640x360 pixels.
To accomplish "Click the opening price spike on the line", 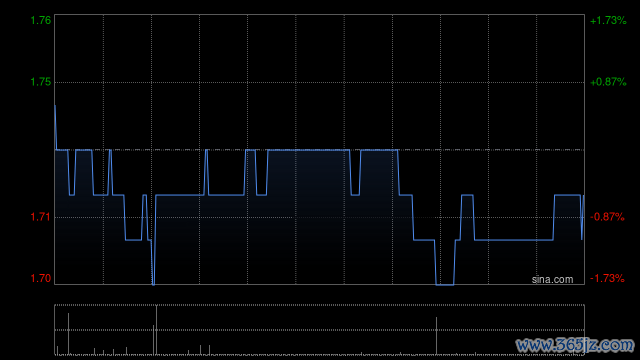I will pos(56,106).
